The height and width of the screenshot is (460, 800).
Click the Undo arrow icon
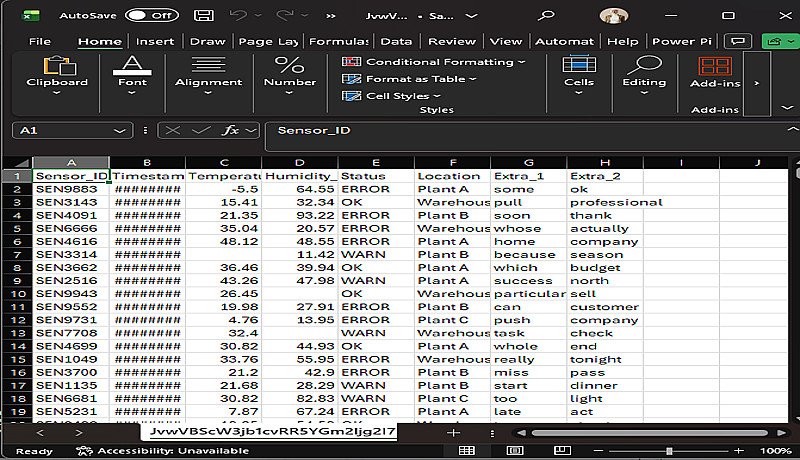(238, 15)
